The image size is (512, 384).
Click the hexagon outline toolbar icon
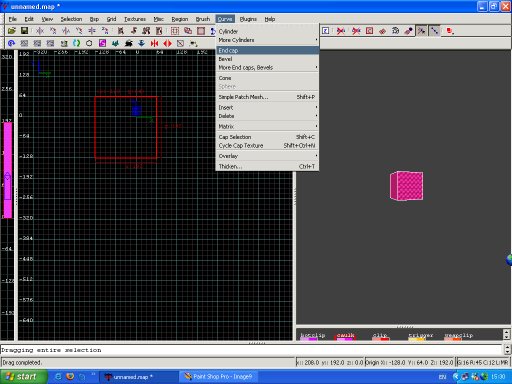click(89, 43)
